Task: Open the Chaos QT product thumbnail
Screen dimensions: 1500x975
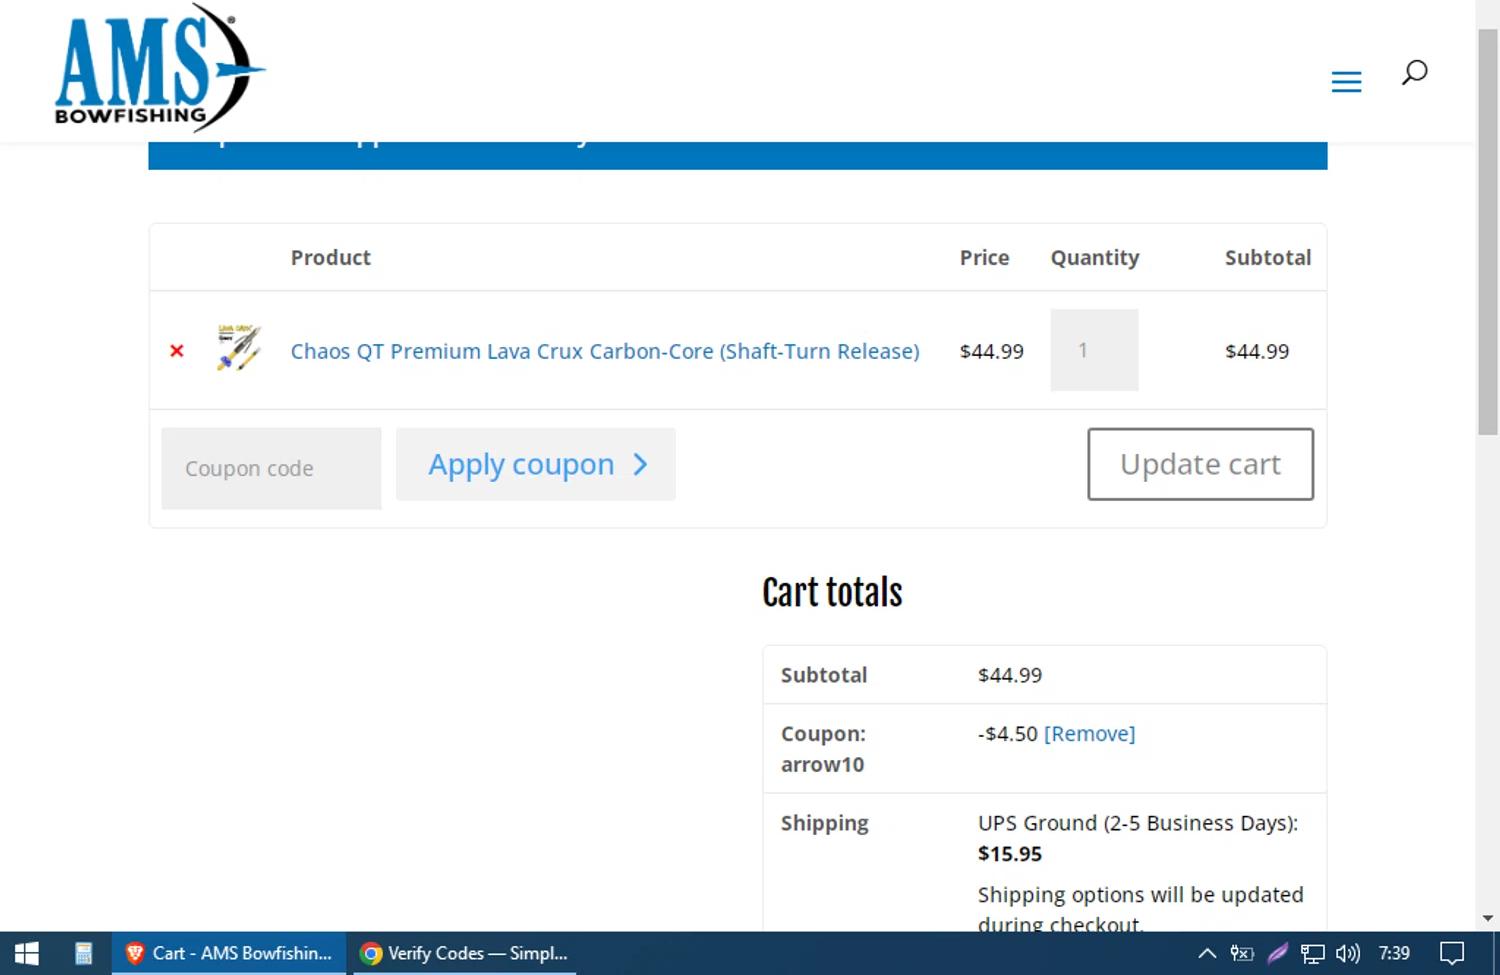Action: pos(239,349)
